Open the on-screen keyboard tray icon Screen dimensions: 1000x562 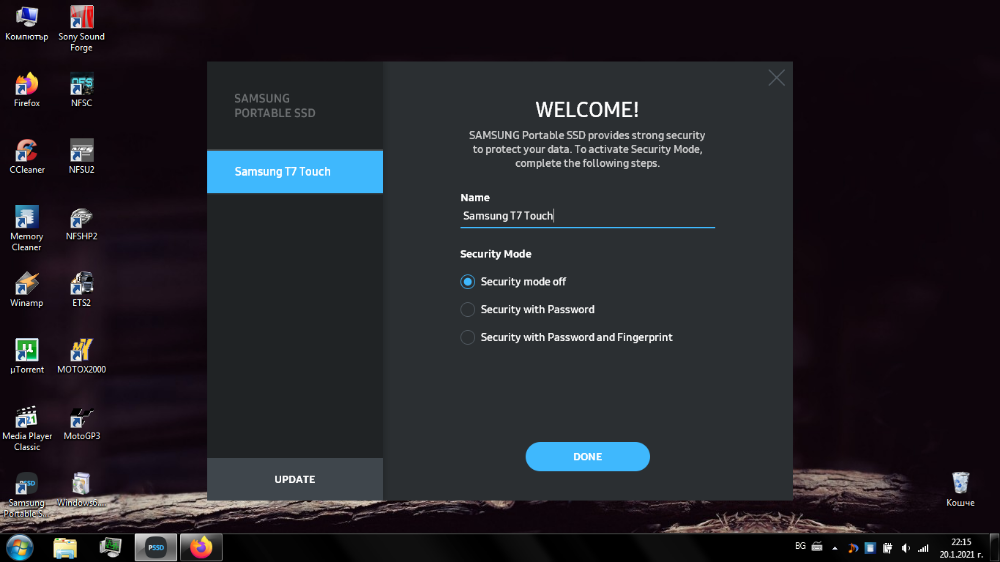pyautogui.click(x=817, y=547)
